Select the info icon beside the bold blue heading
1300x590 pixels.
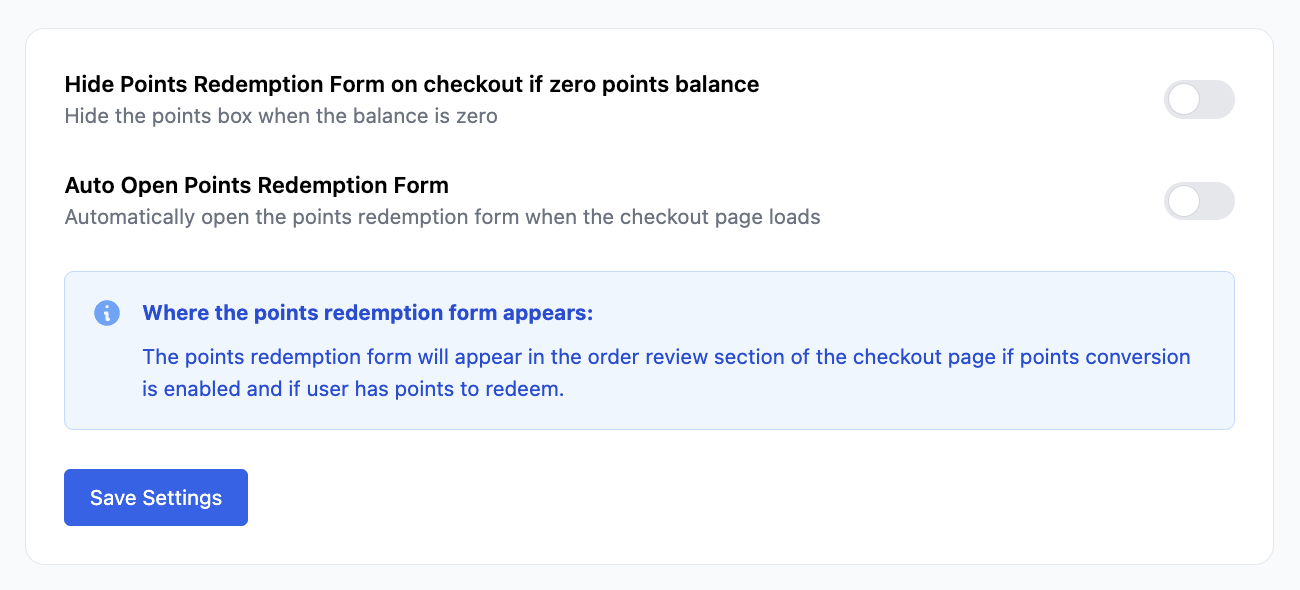(107, 313)
